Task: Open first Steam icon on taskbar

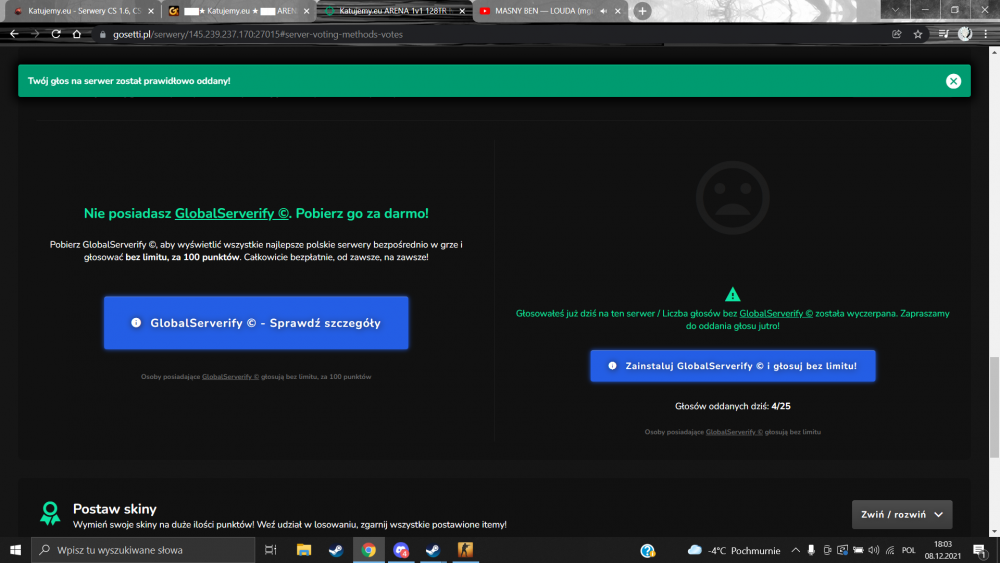Action: [335, 550]
